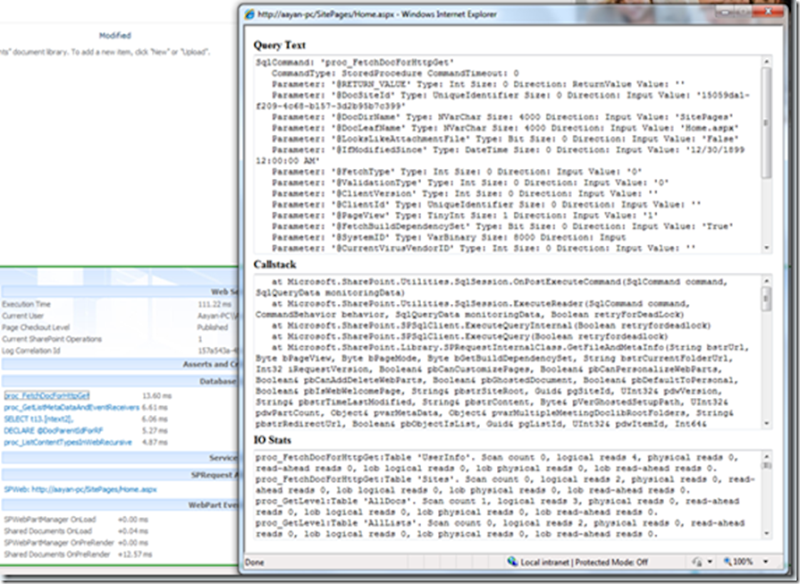Click SPWebPartManager OnPreRender event row
Image resolution: width=800 pixels, height=584 pixels.
76,543
